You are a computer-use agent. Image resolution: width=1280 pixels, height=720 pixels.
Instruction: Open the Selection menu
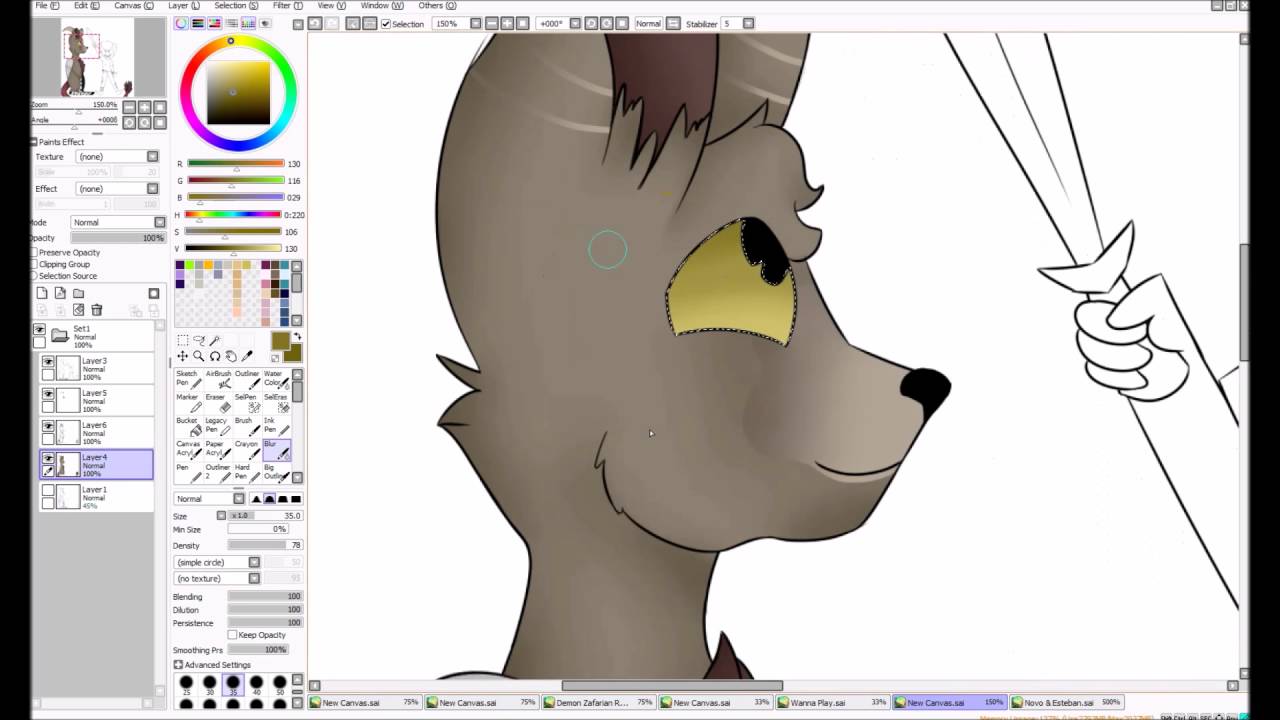[x=234, y=6]
